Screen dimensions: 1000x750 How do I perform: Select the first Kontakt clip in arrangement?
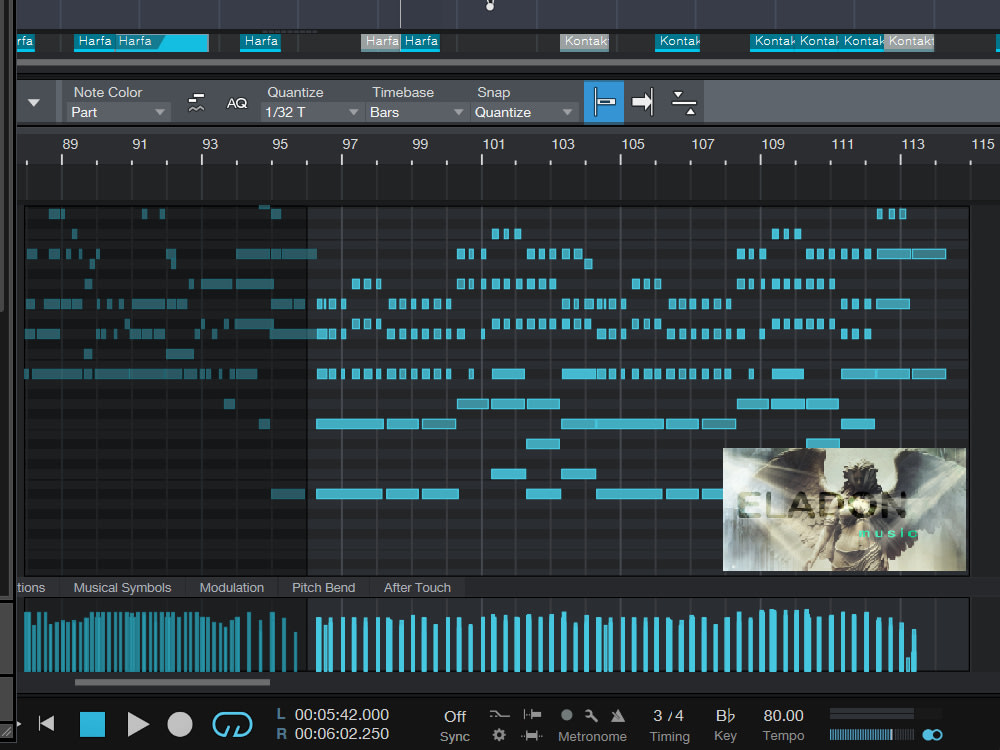coord(584,42)
